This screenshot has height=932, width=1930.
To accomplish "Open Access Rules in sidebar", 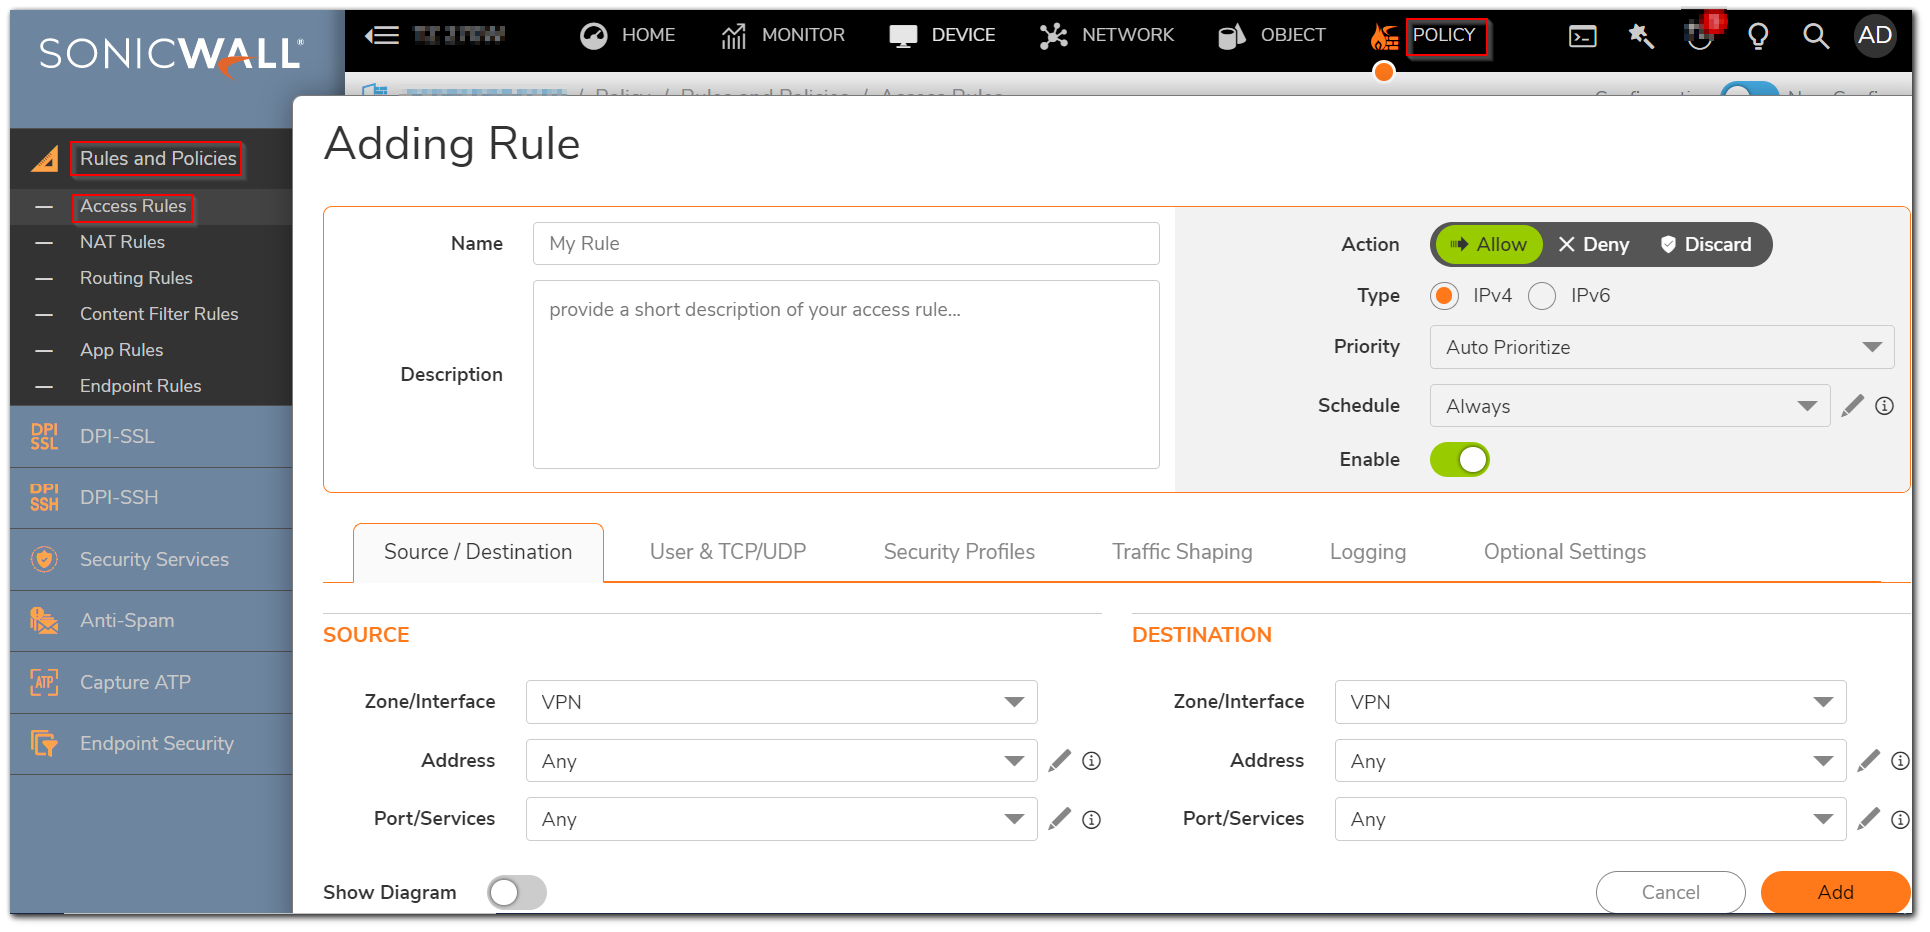I will [x=133, y=206].
